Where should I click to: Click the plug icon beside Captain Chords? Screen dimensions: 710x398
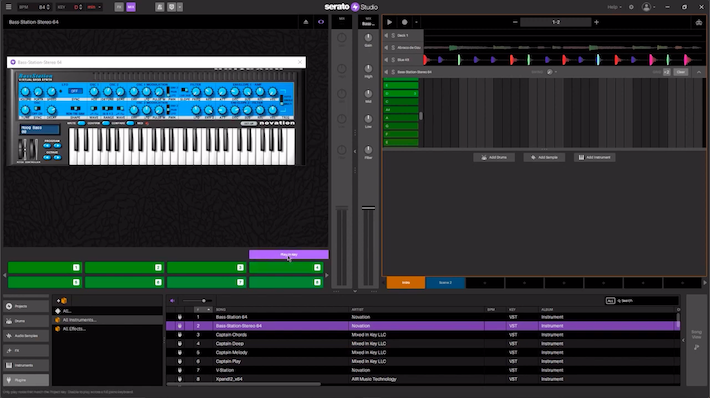tap(180, 335)
